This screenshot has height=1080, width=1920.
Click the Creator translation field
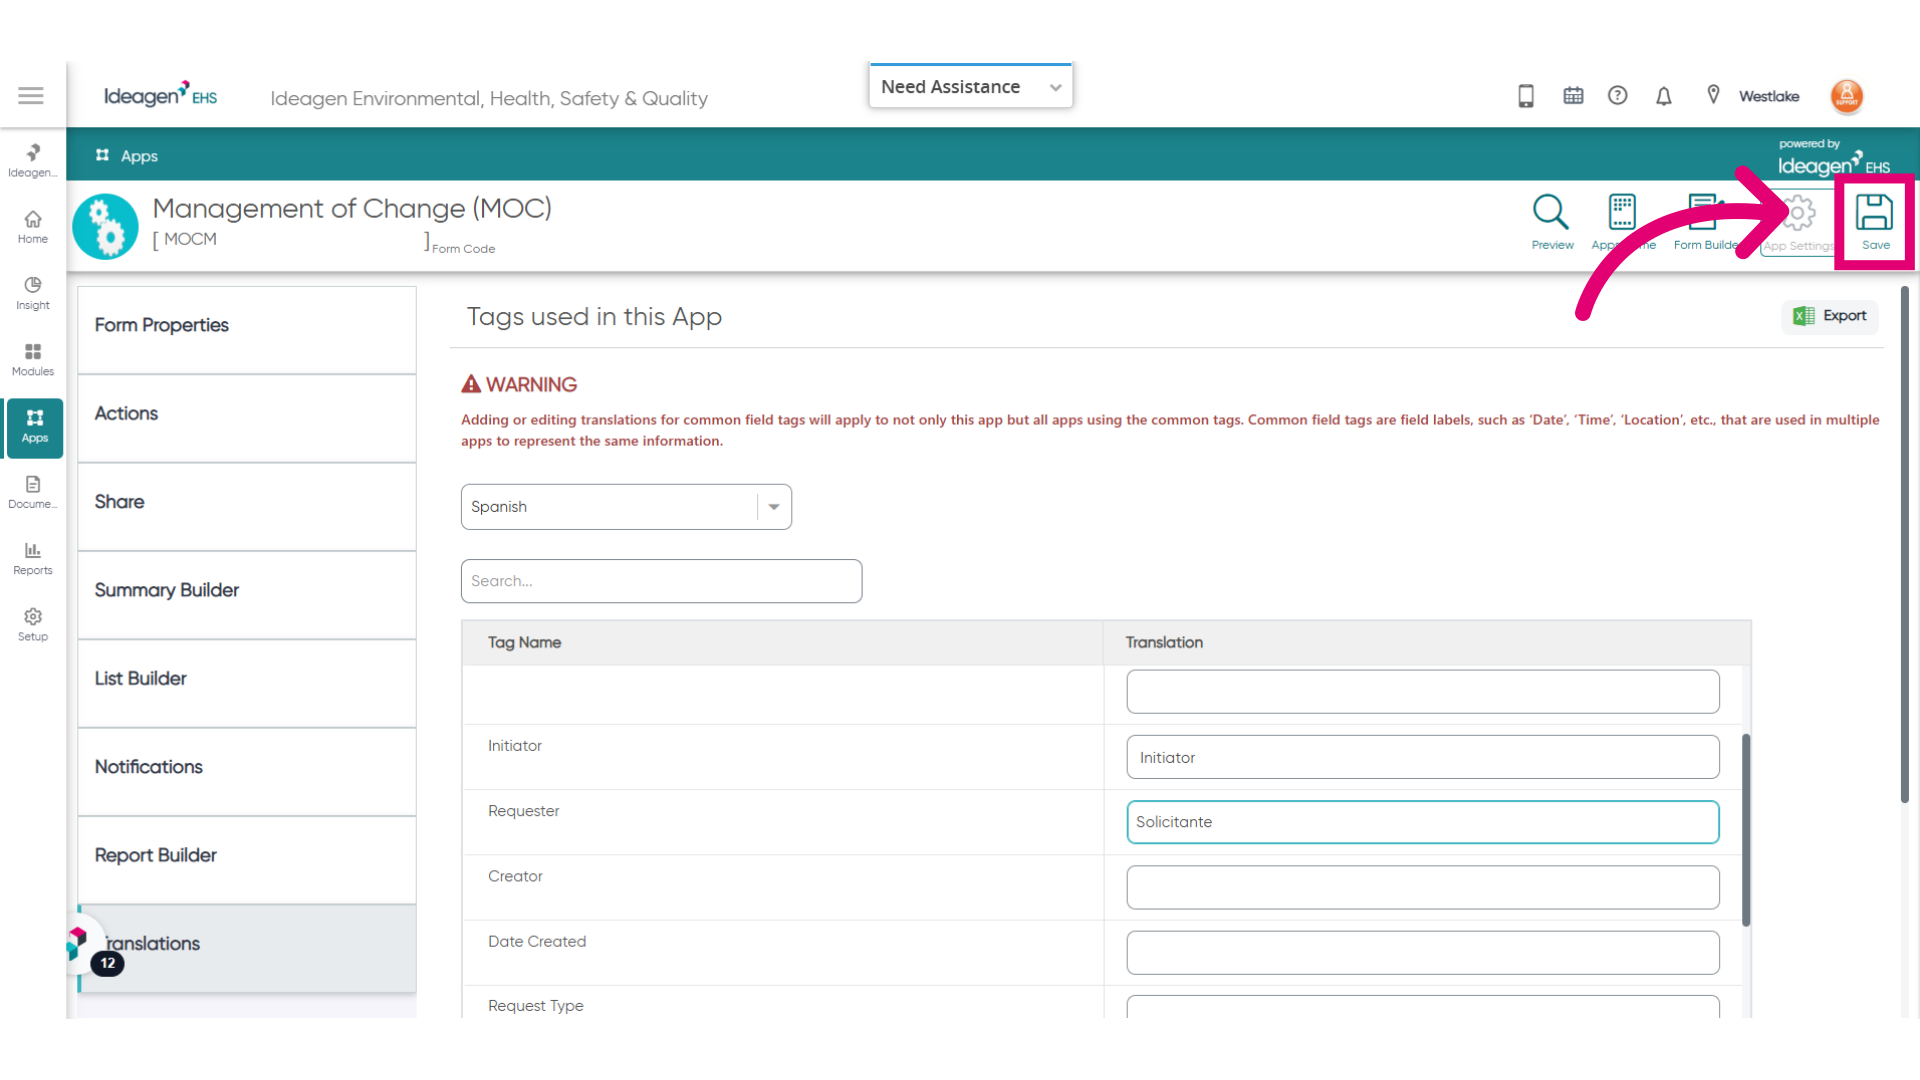pyautogui.click(x=1423, y=887)
